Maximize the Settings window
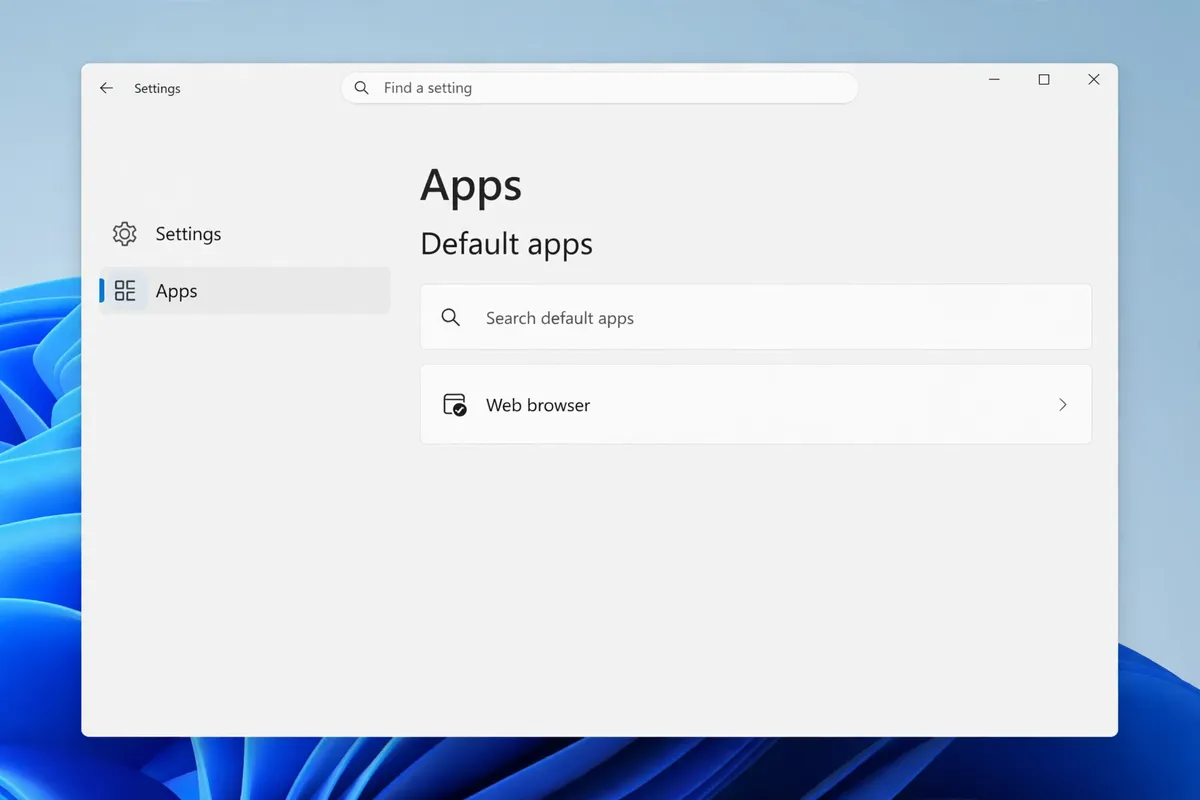This screenshot has width=1200, height=800. 1044,80
